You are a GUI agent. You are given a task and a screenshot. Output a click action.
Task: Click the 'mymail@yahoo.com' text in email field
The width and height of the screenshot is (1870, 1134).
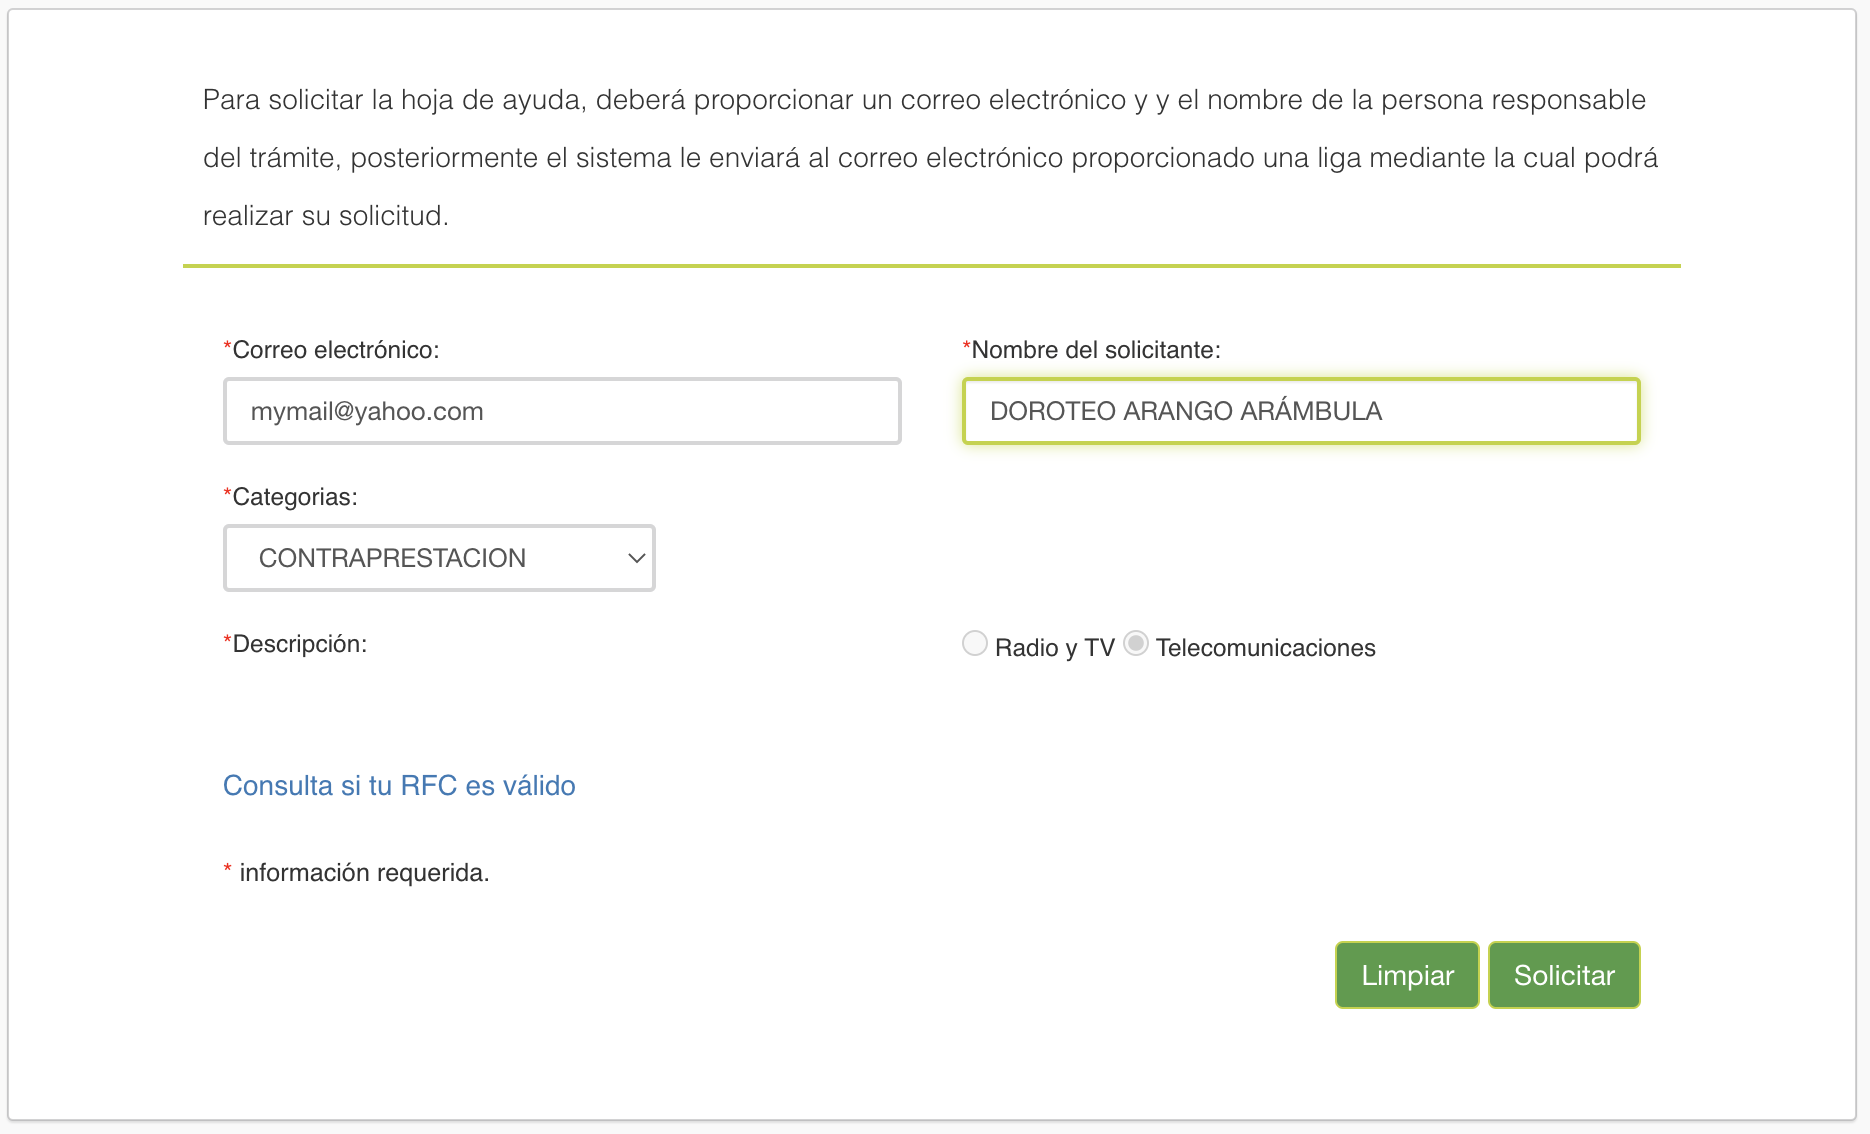click(x=367, y=411)
